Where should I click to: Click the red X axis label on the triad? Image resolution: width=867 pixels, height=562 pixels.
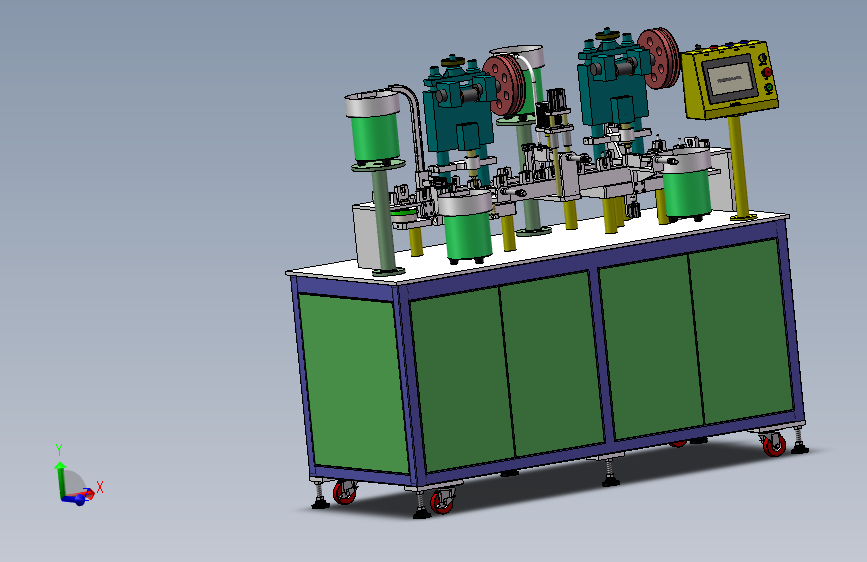pos(100,487)
